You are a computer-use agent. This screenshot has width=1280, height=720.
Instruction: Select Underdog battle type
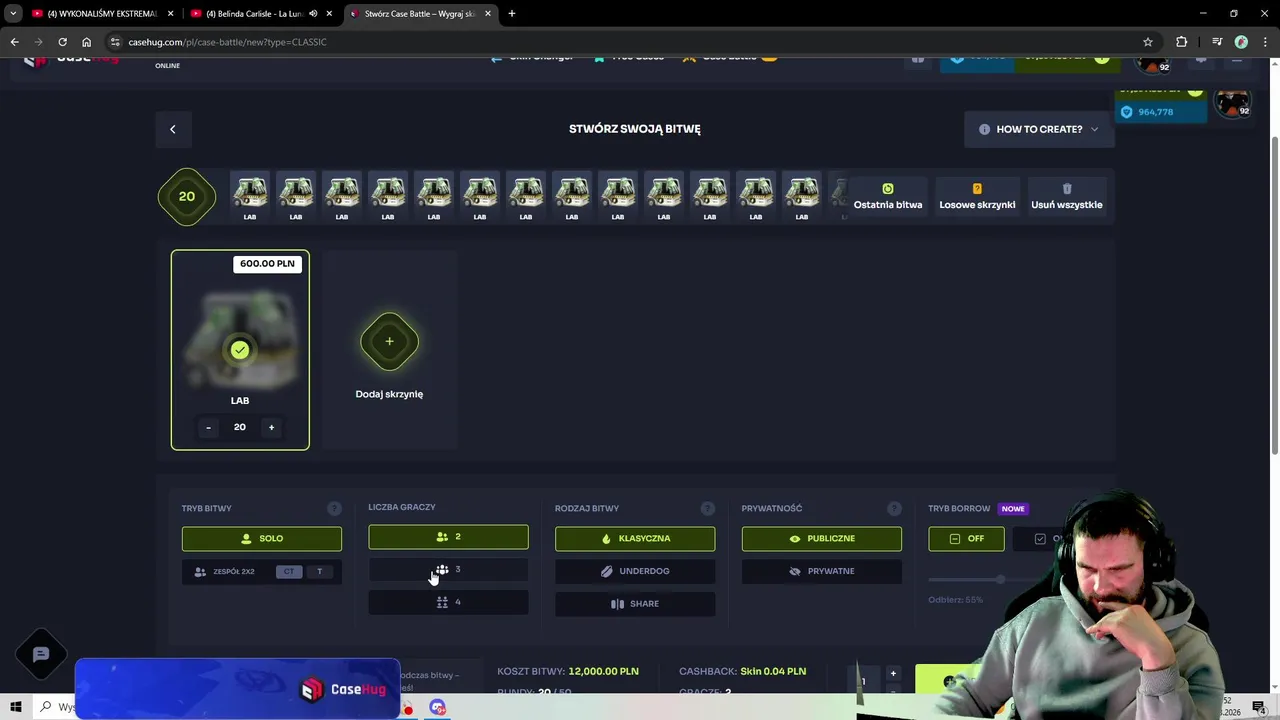(635, 571)
